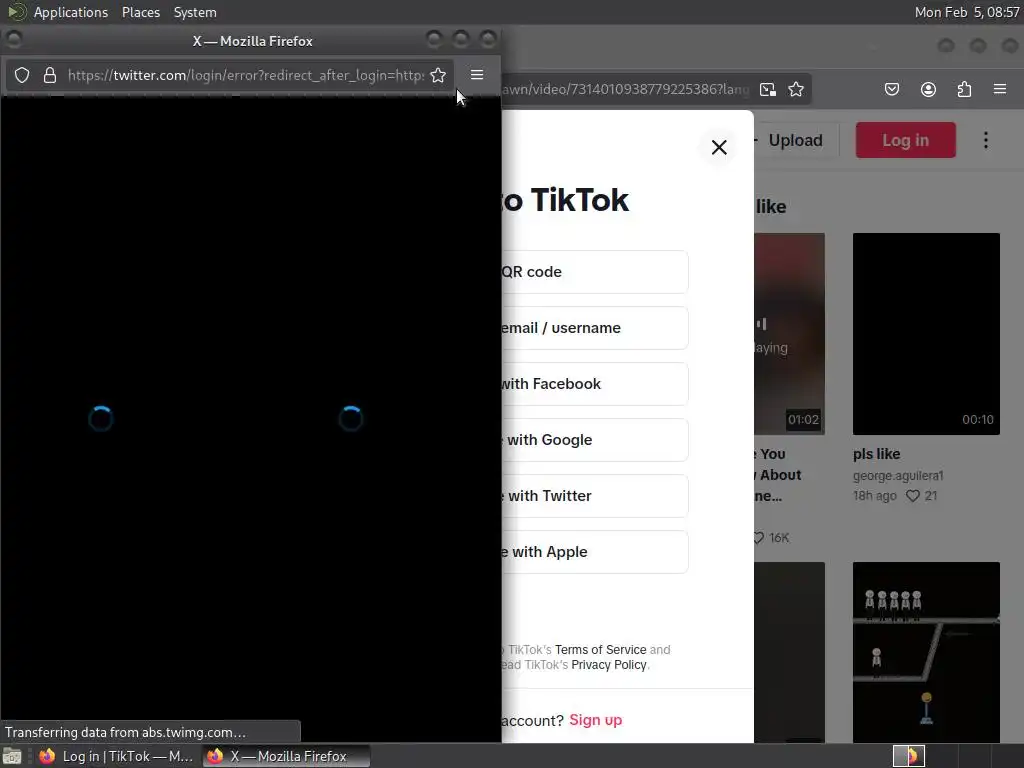This screenshot has width=1024, height=768.
Task: Choose the email / username login option
Action: pyautogui.click(x=594, y=328)
